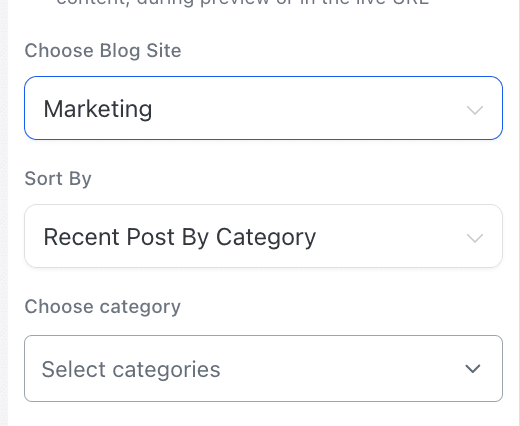The height and width of the screenshot is (426, 520).
Task: Click the Choose Blog Site label
Action: [x=103, y=51]
